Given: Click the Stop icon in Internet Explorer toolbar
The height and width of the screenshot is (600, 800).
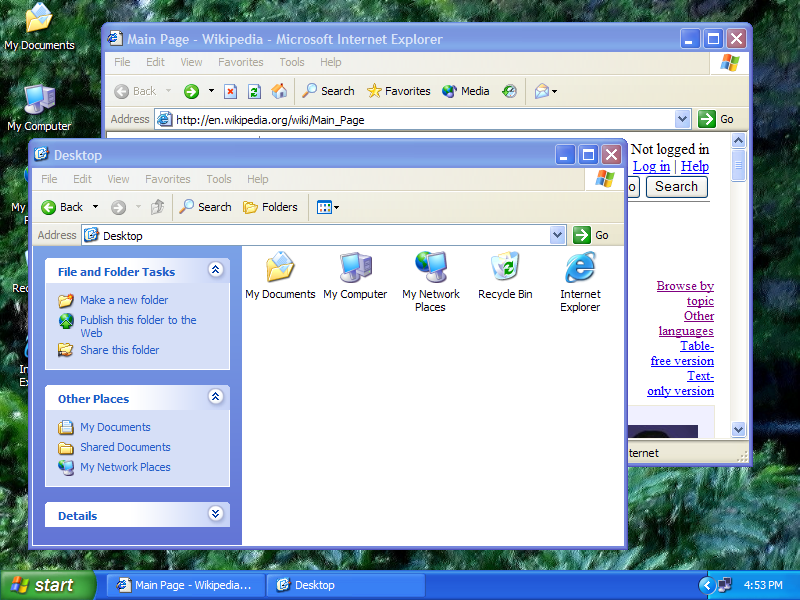Looking at the screenshot, I should pos(230,91).
